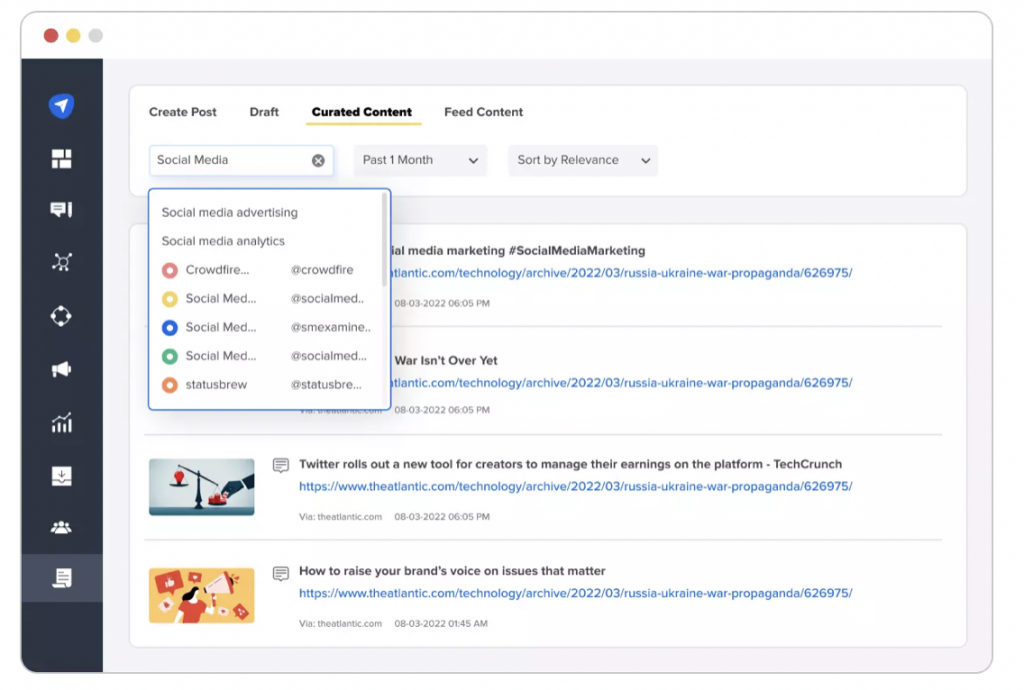Image resolution: width=1024 pixels, height=690 pixels.
Task: Choose the Social media analytics suggestion
Action: coord(223,241)
